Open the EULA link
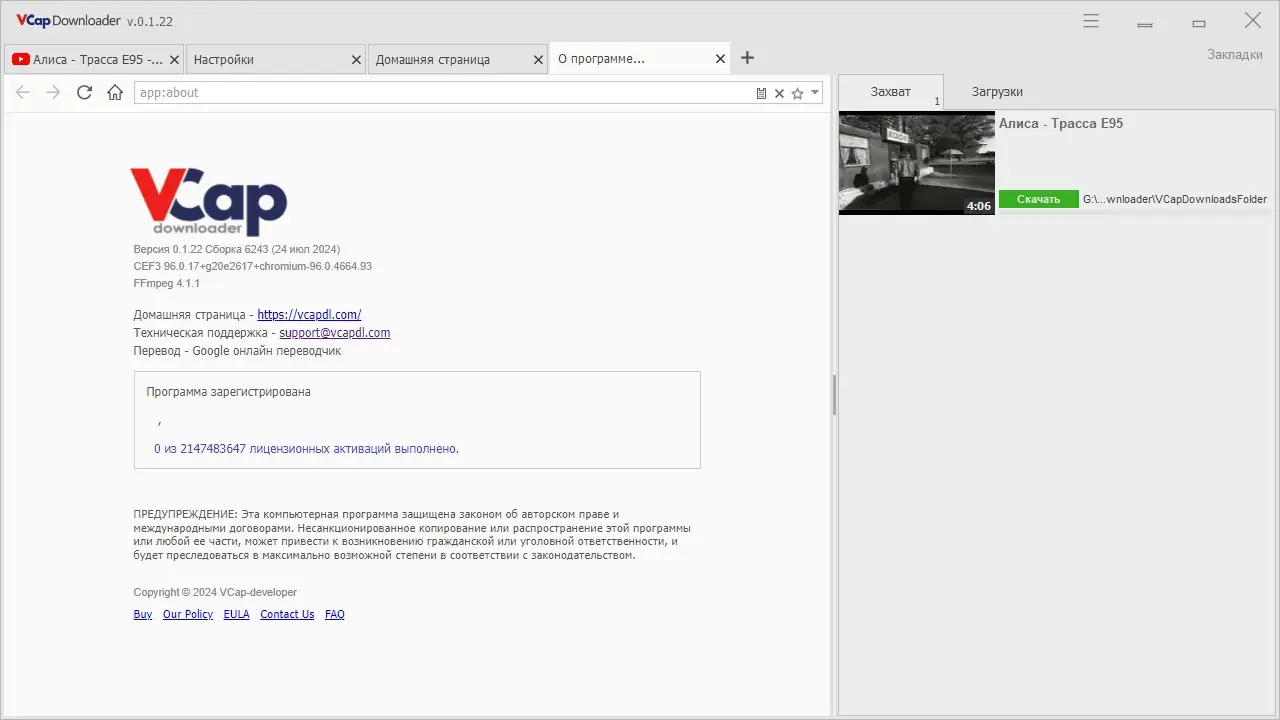 [236, 614]
